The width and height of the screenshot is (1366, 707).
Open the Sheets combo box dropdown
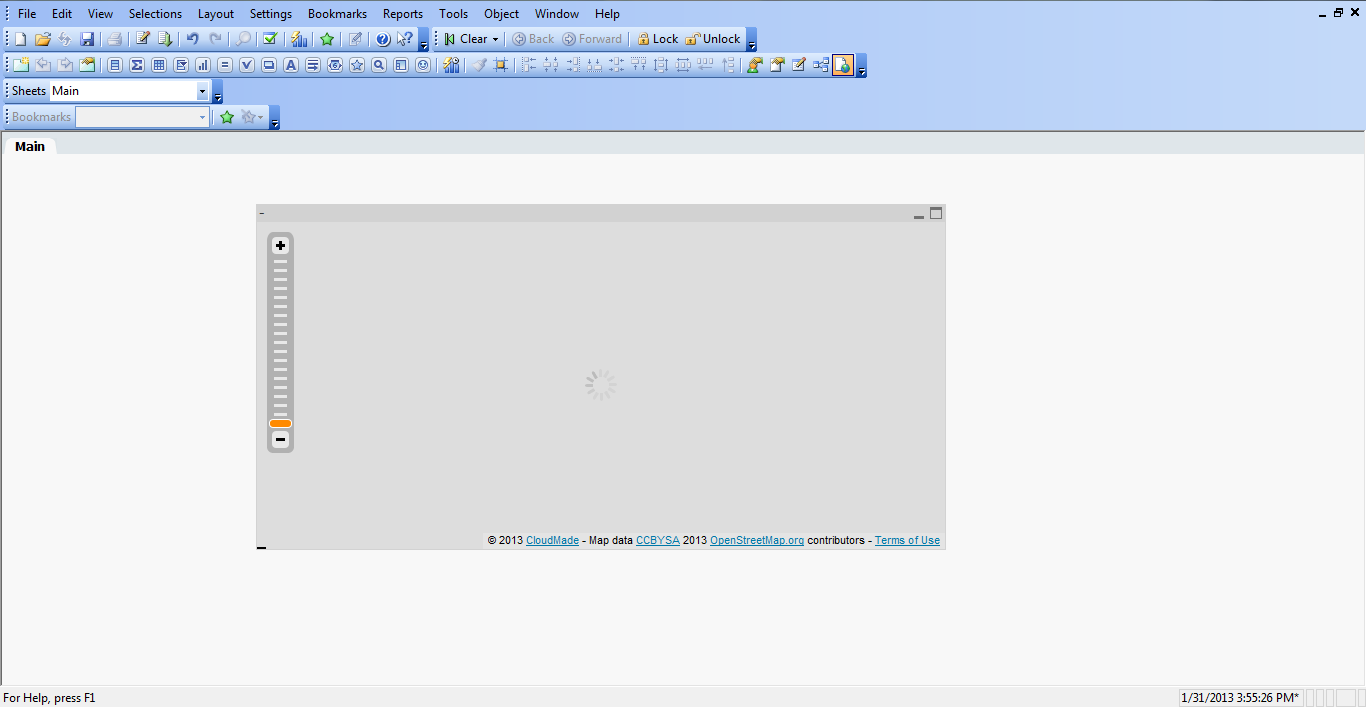click(202, 91)
